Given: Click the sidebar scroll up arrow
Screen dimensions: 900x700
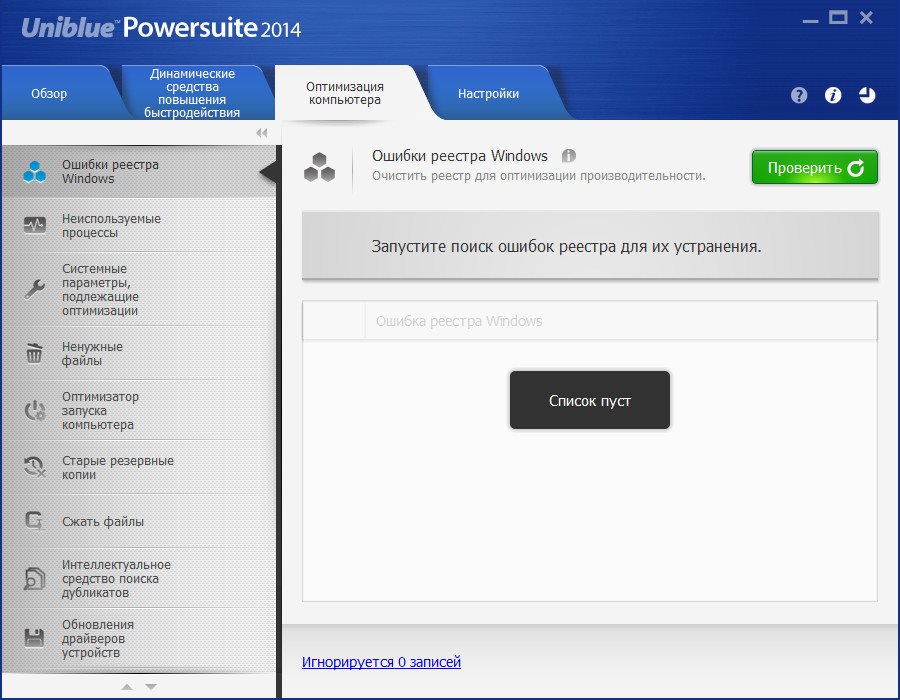Looking at the screenshot, I should point(127,687).
